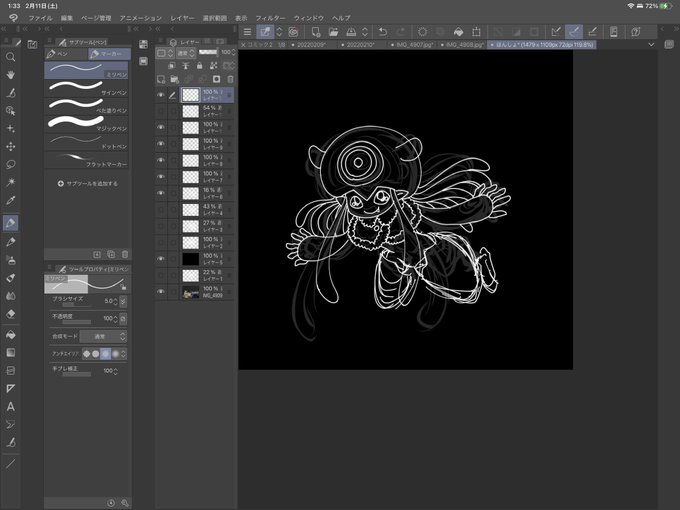Viewport: 680px width, 510px height.
Task: Click the layer mask icon in Layer panel
Action: (216, 79)
